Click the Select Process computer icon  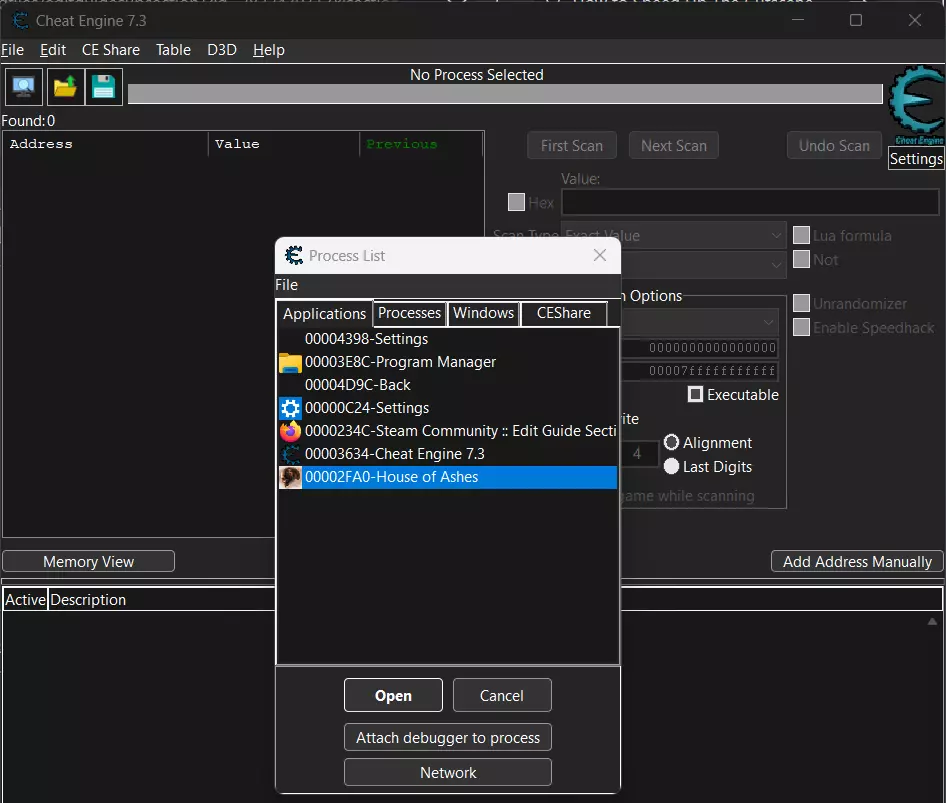point(24,87)
